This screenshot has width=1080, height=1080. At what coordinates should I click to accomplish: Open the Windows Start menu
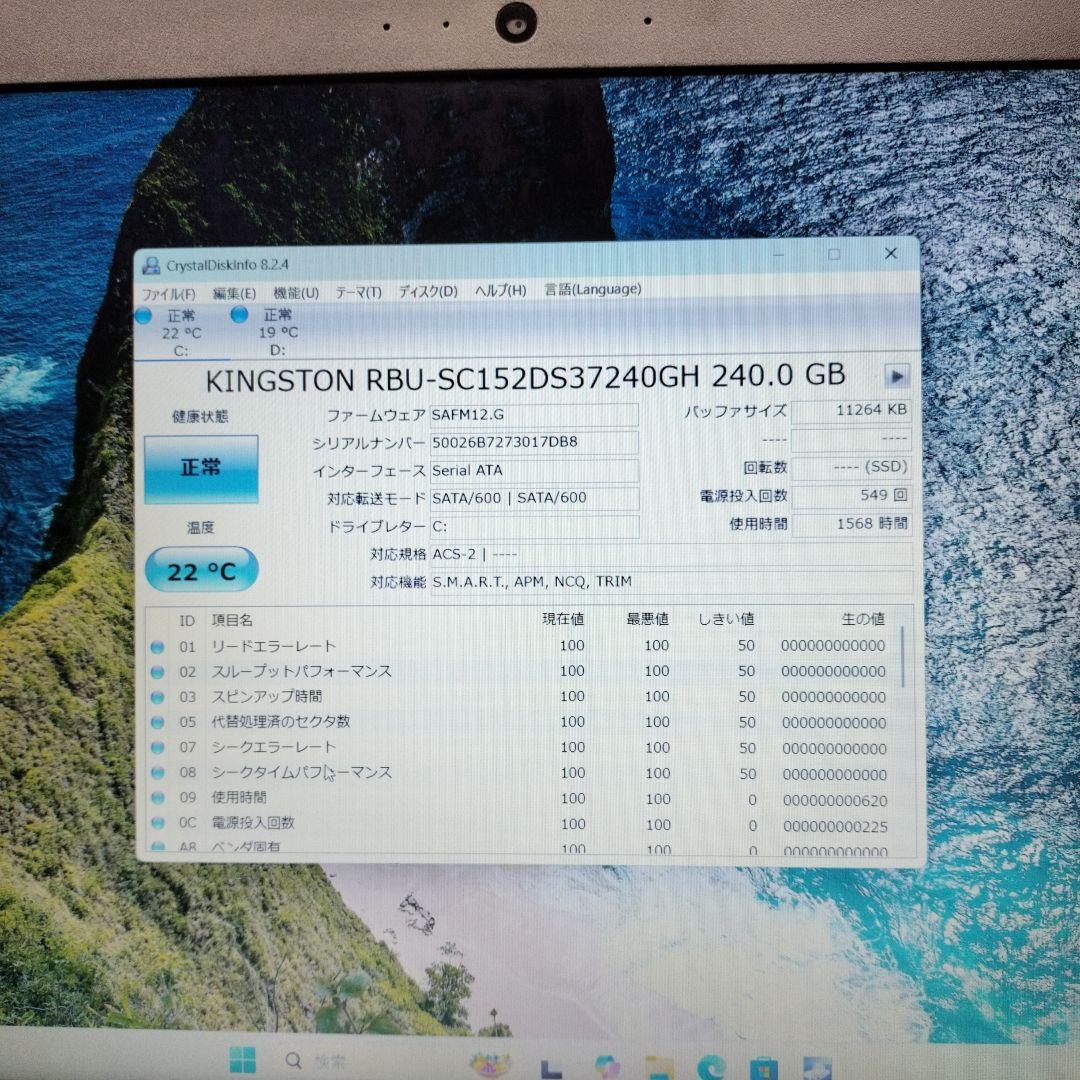(x=242, y=1060)
